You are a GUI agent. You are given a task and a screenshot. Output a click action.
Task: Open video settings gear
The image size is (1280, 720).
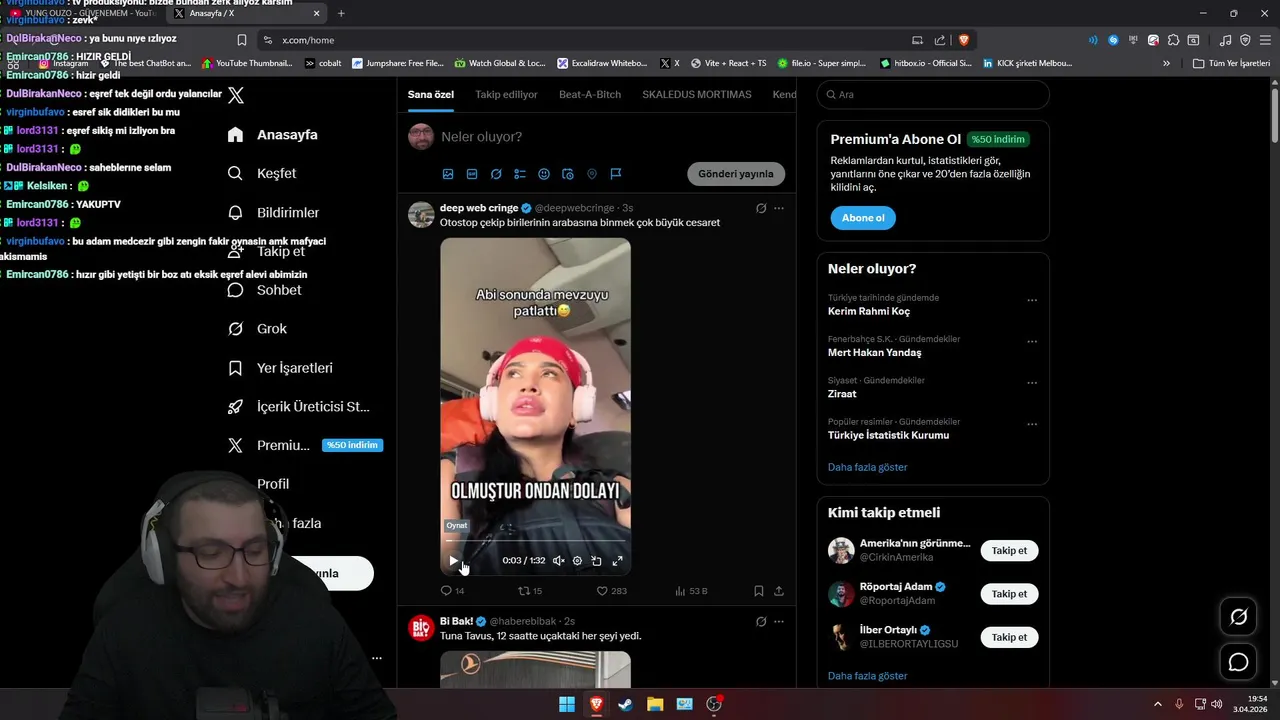point(577,561)
